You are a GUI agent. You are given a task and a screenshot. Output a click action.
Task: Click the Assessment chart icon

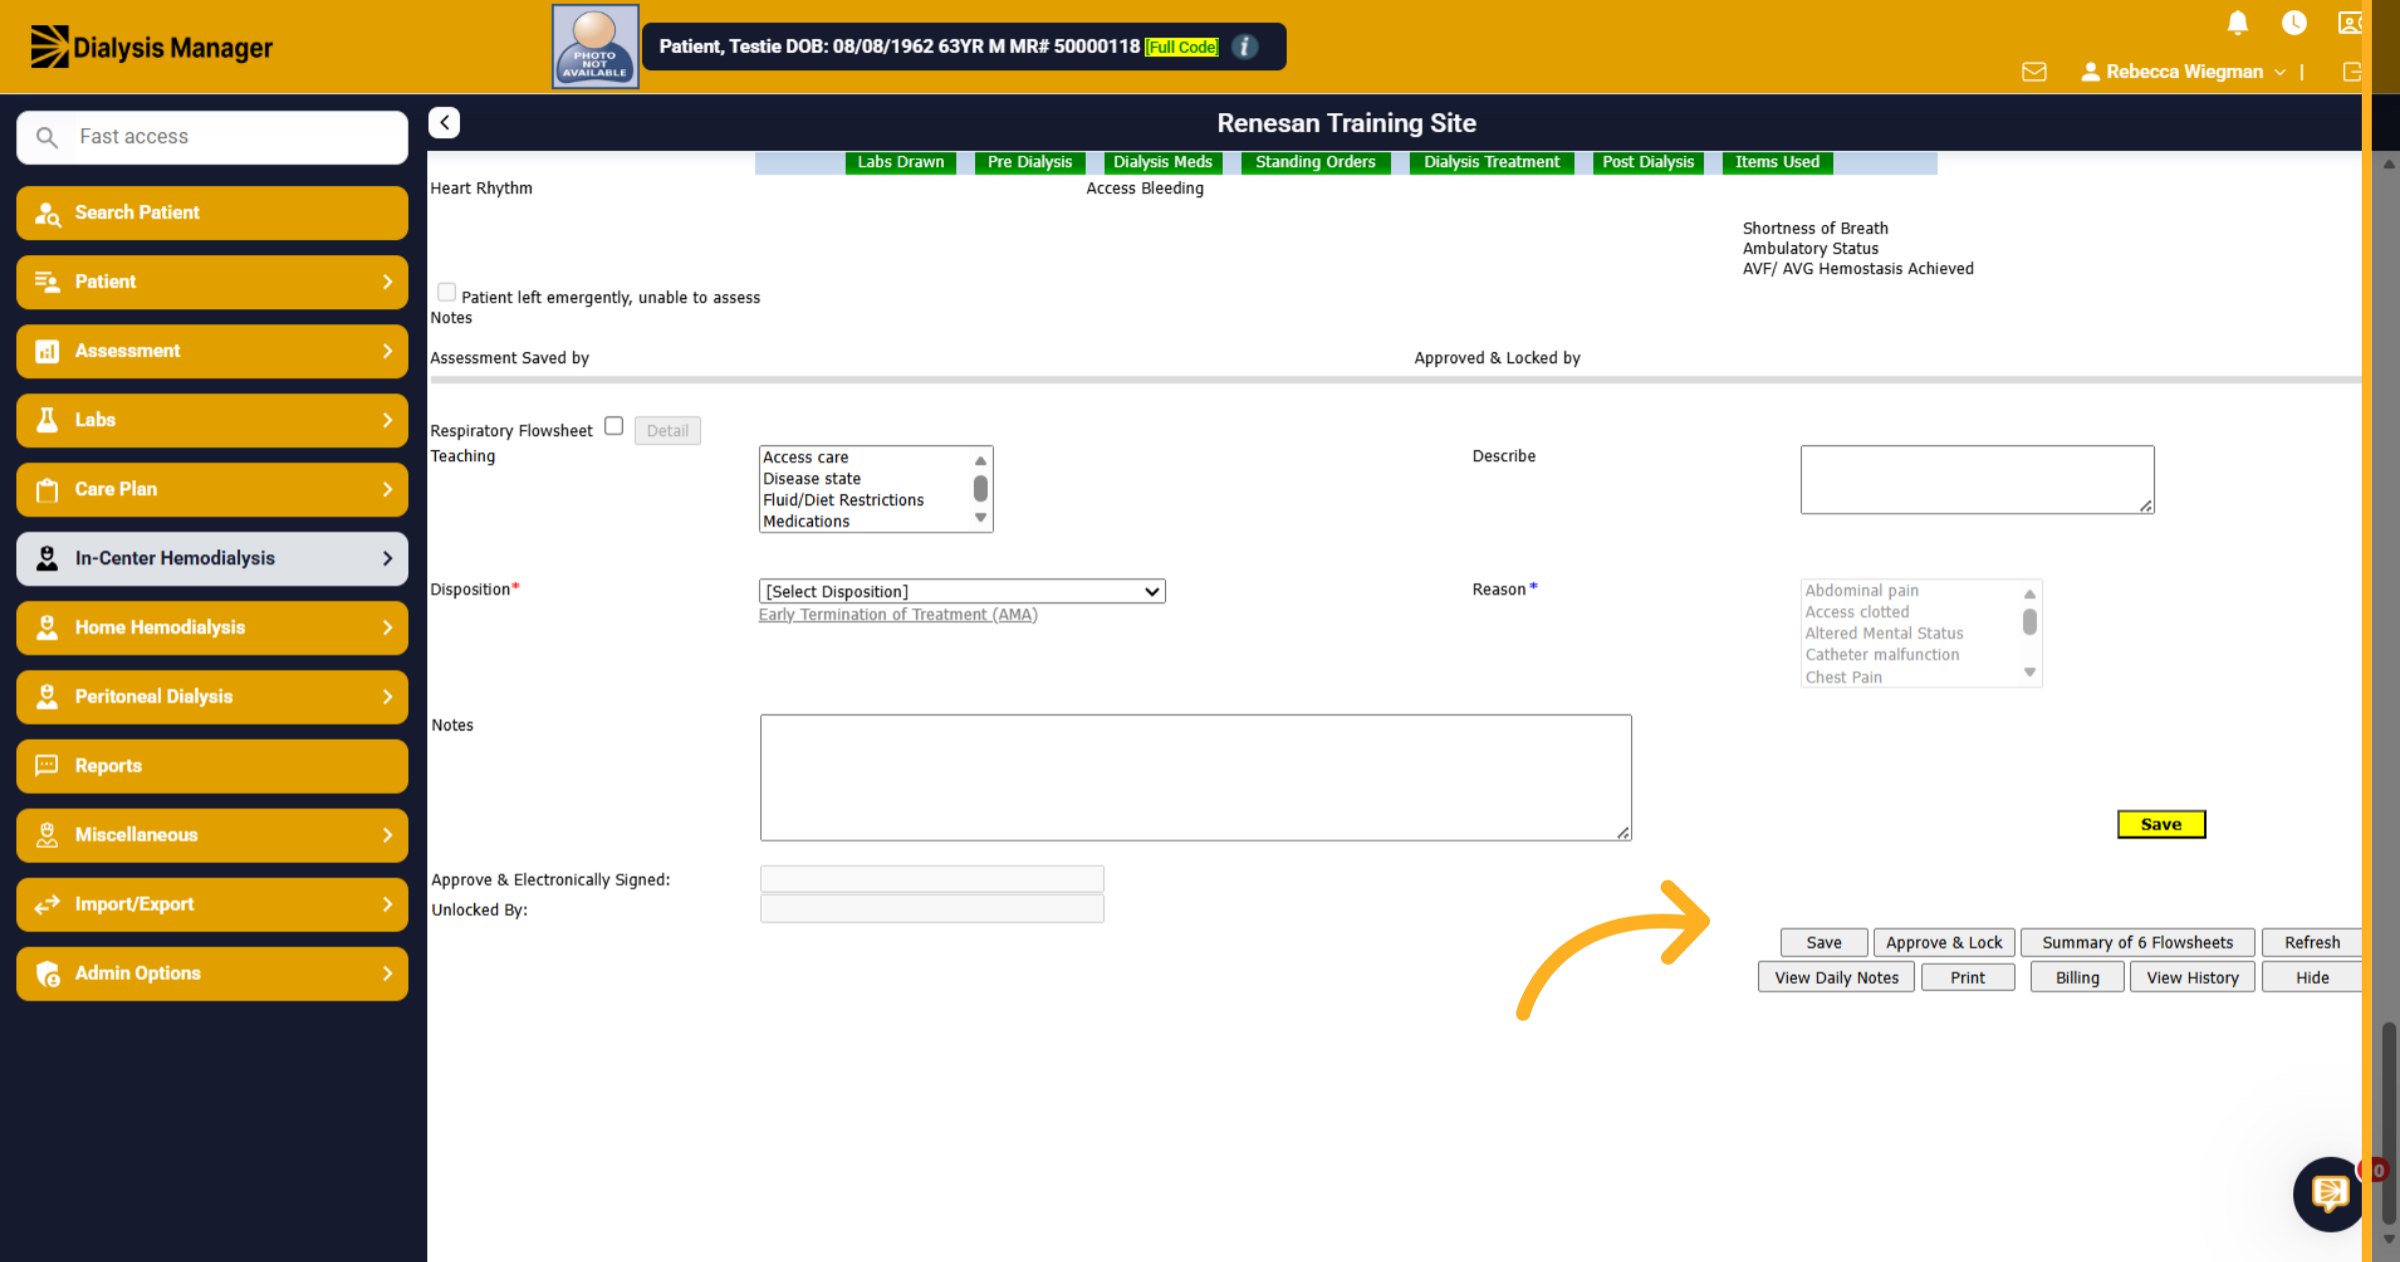tap(47, 351)
